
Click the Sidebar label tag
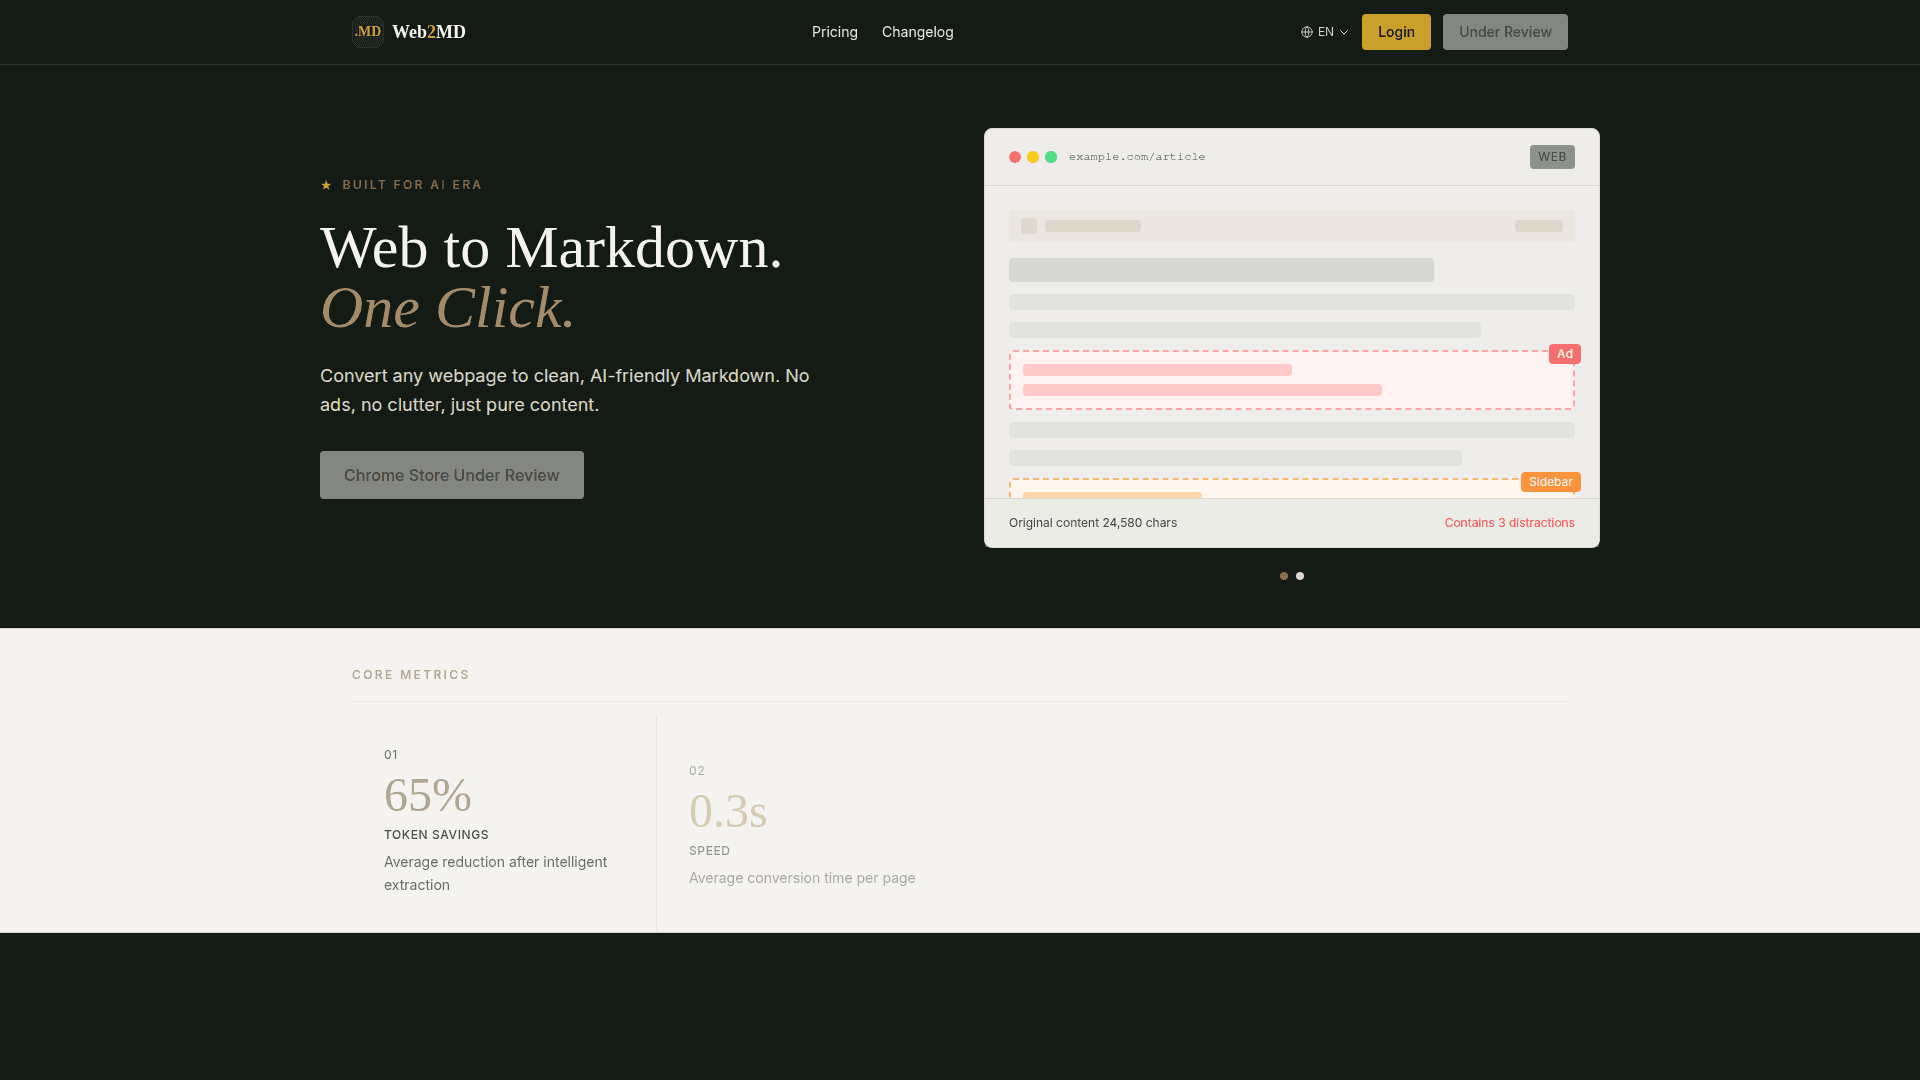point(1551,482)
